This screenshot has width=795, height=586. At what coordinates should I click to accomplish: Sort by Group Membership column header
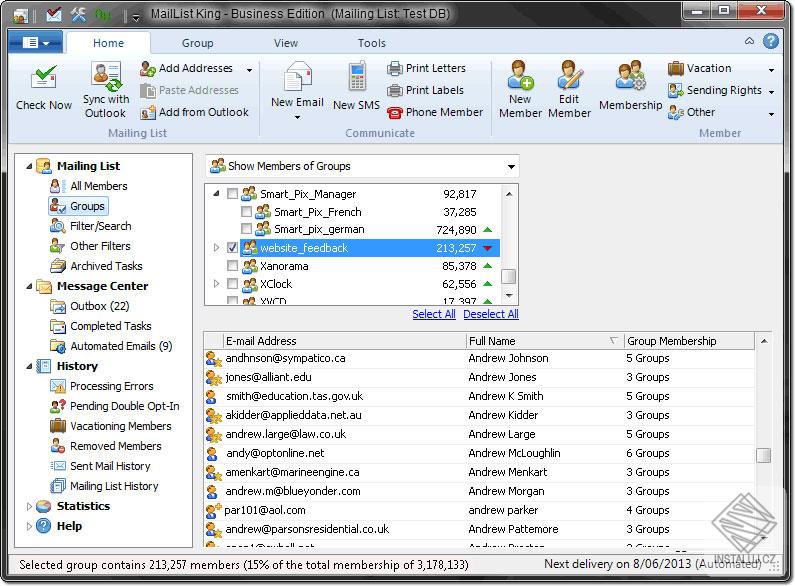pyautogui.click(x=689, y=341)
